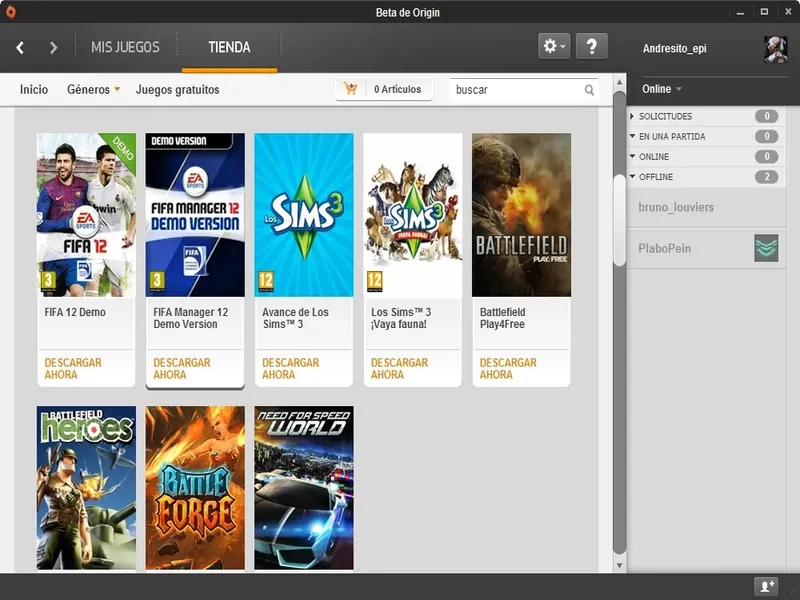Click the back navigation arrow
The width and height of the screenshot is (800, 600).
(20, 47)
